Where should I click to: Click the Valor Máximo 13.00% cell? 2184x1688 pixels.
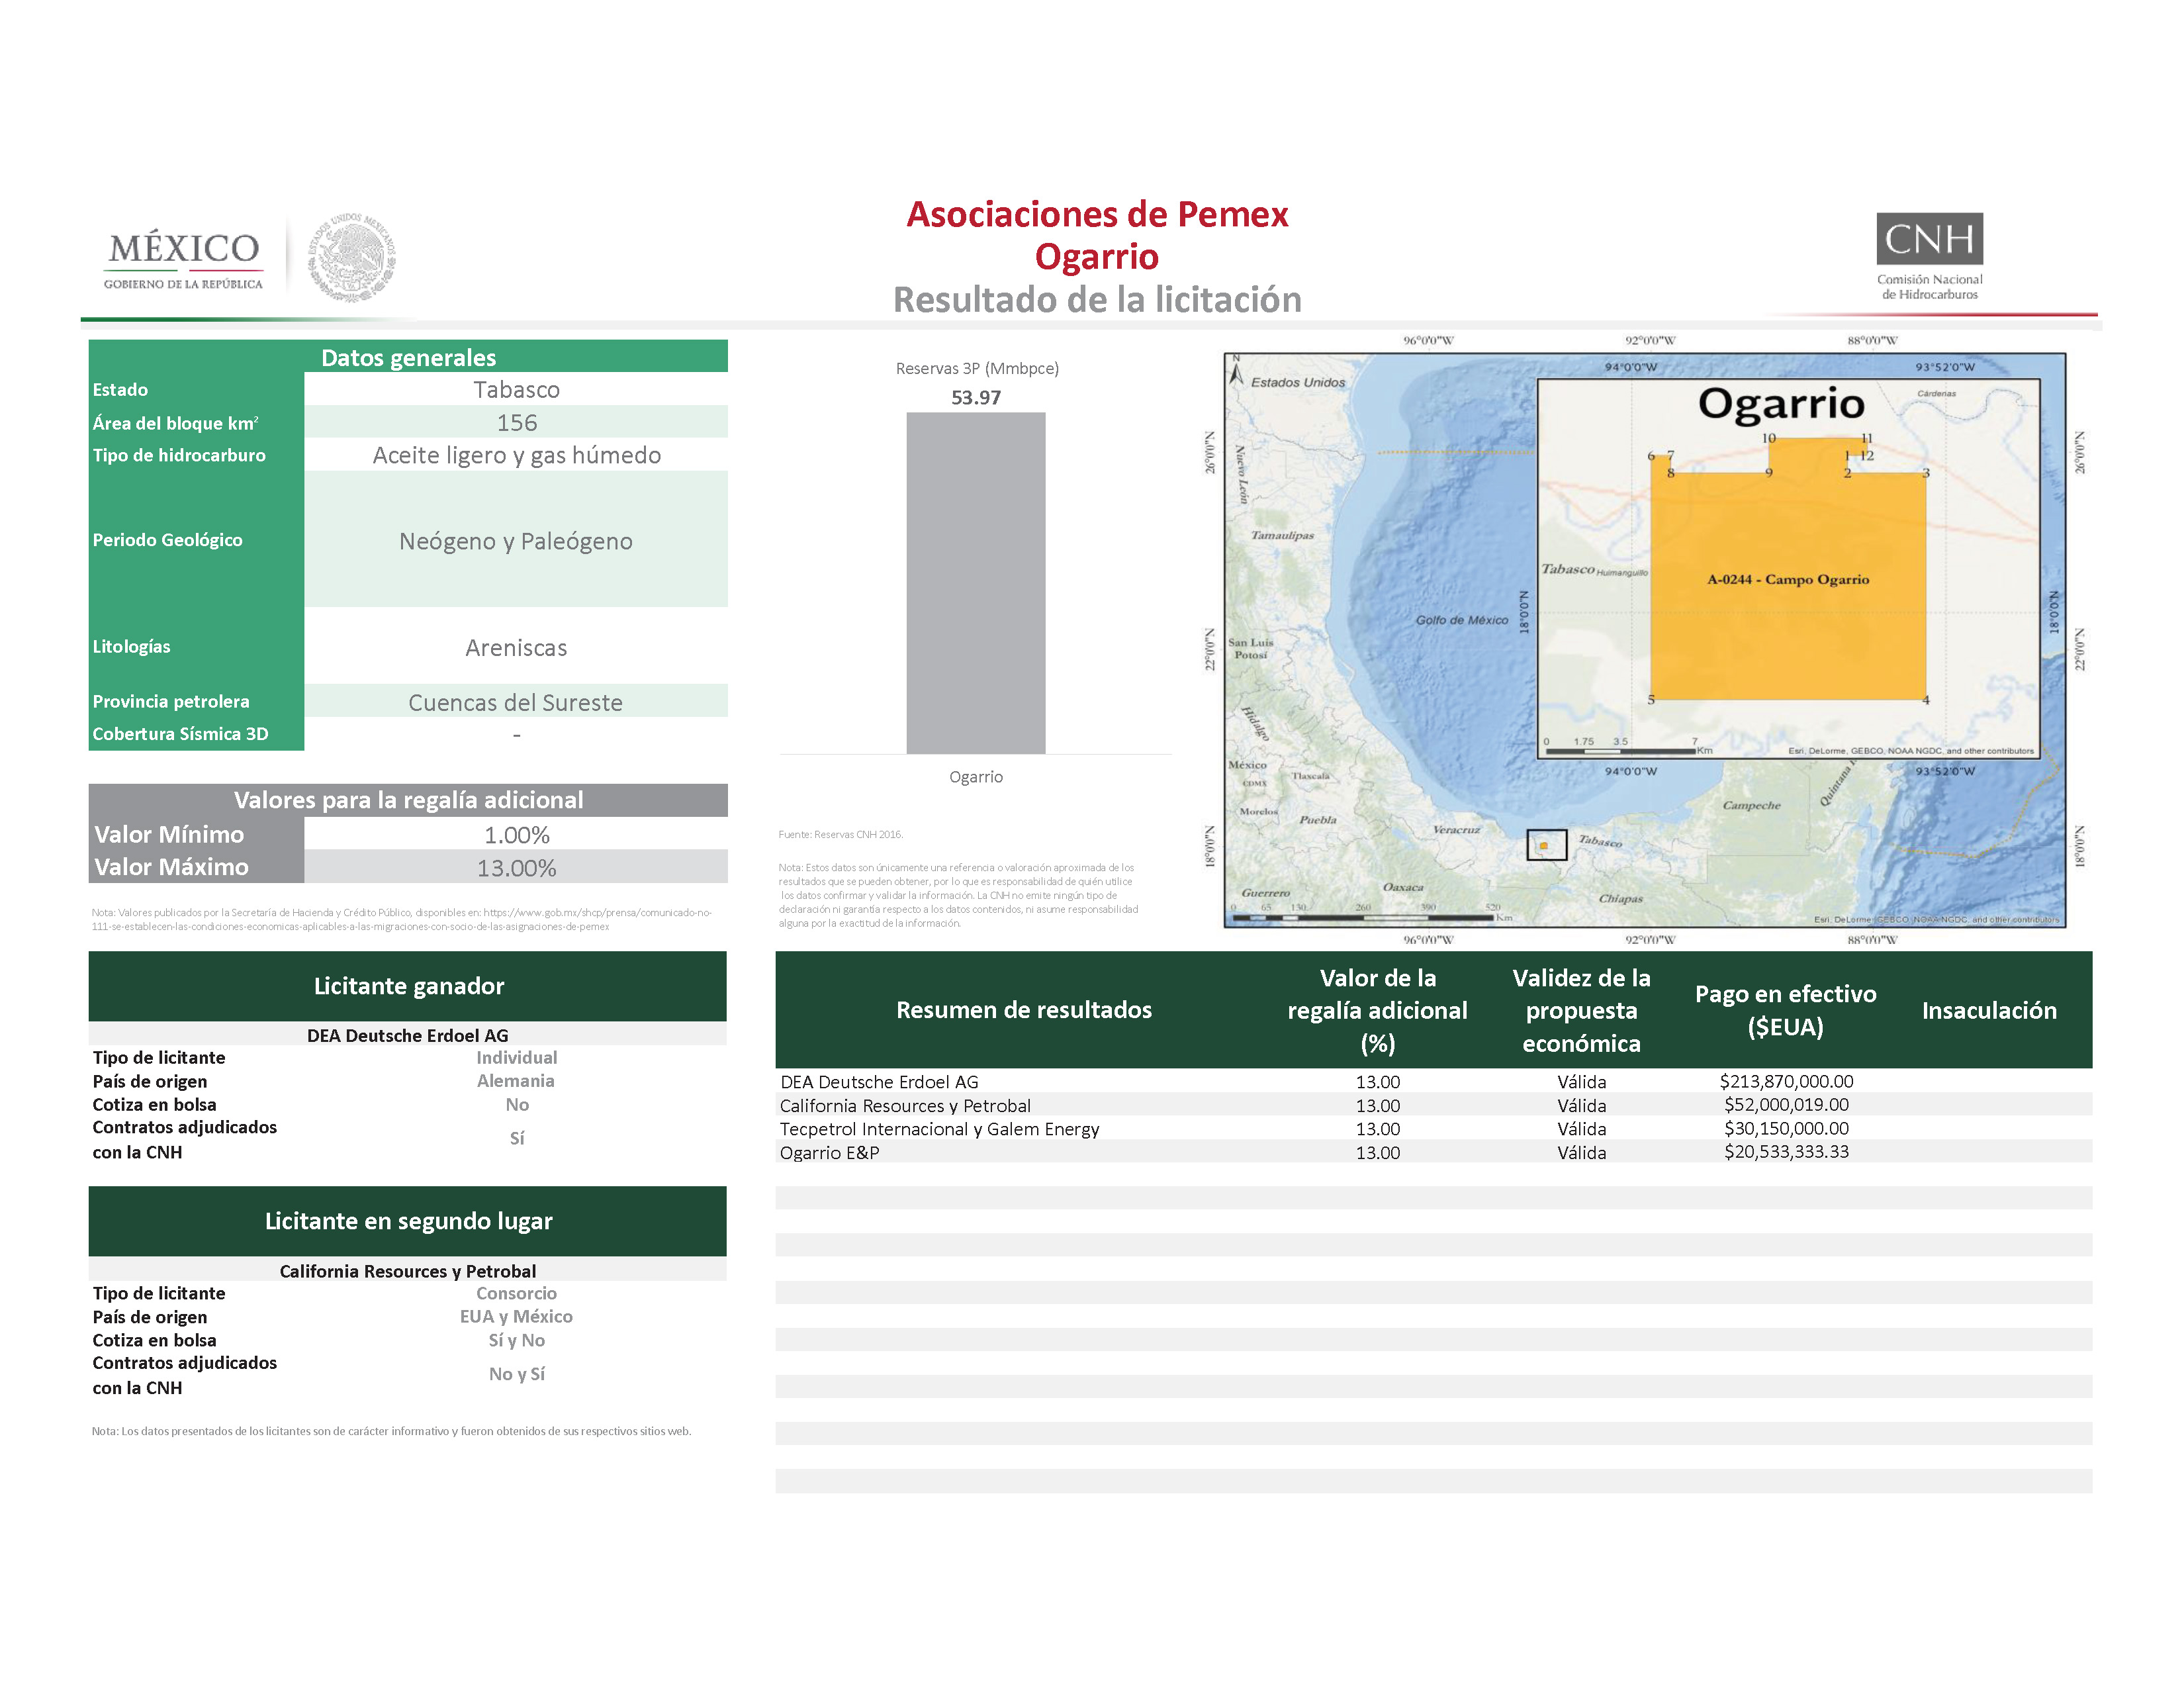point(516,868)
